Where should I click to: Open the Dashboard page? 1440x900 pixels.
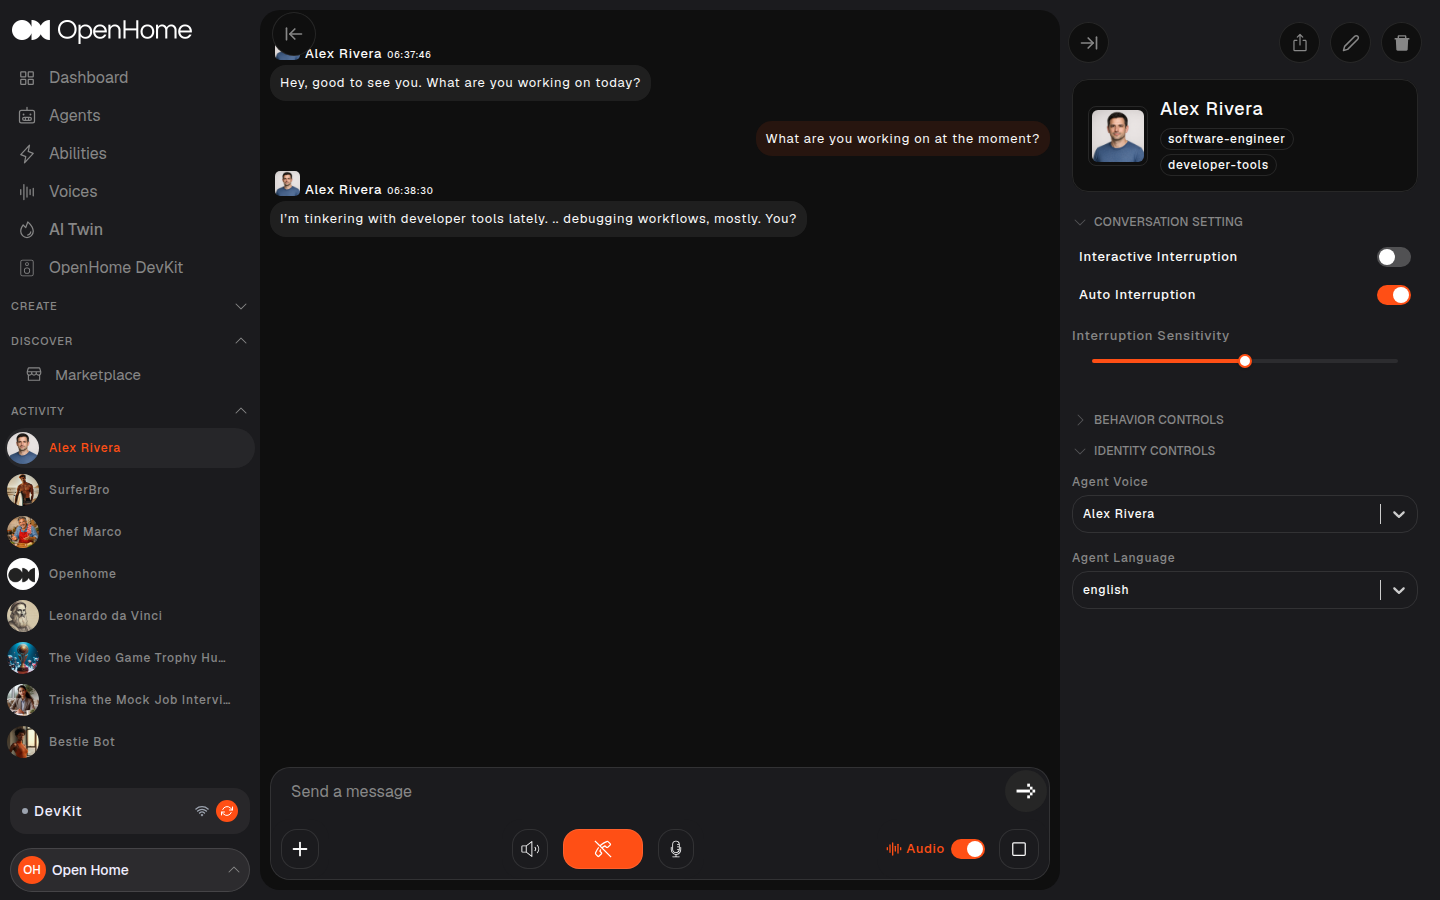[x=88, y=78]
